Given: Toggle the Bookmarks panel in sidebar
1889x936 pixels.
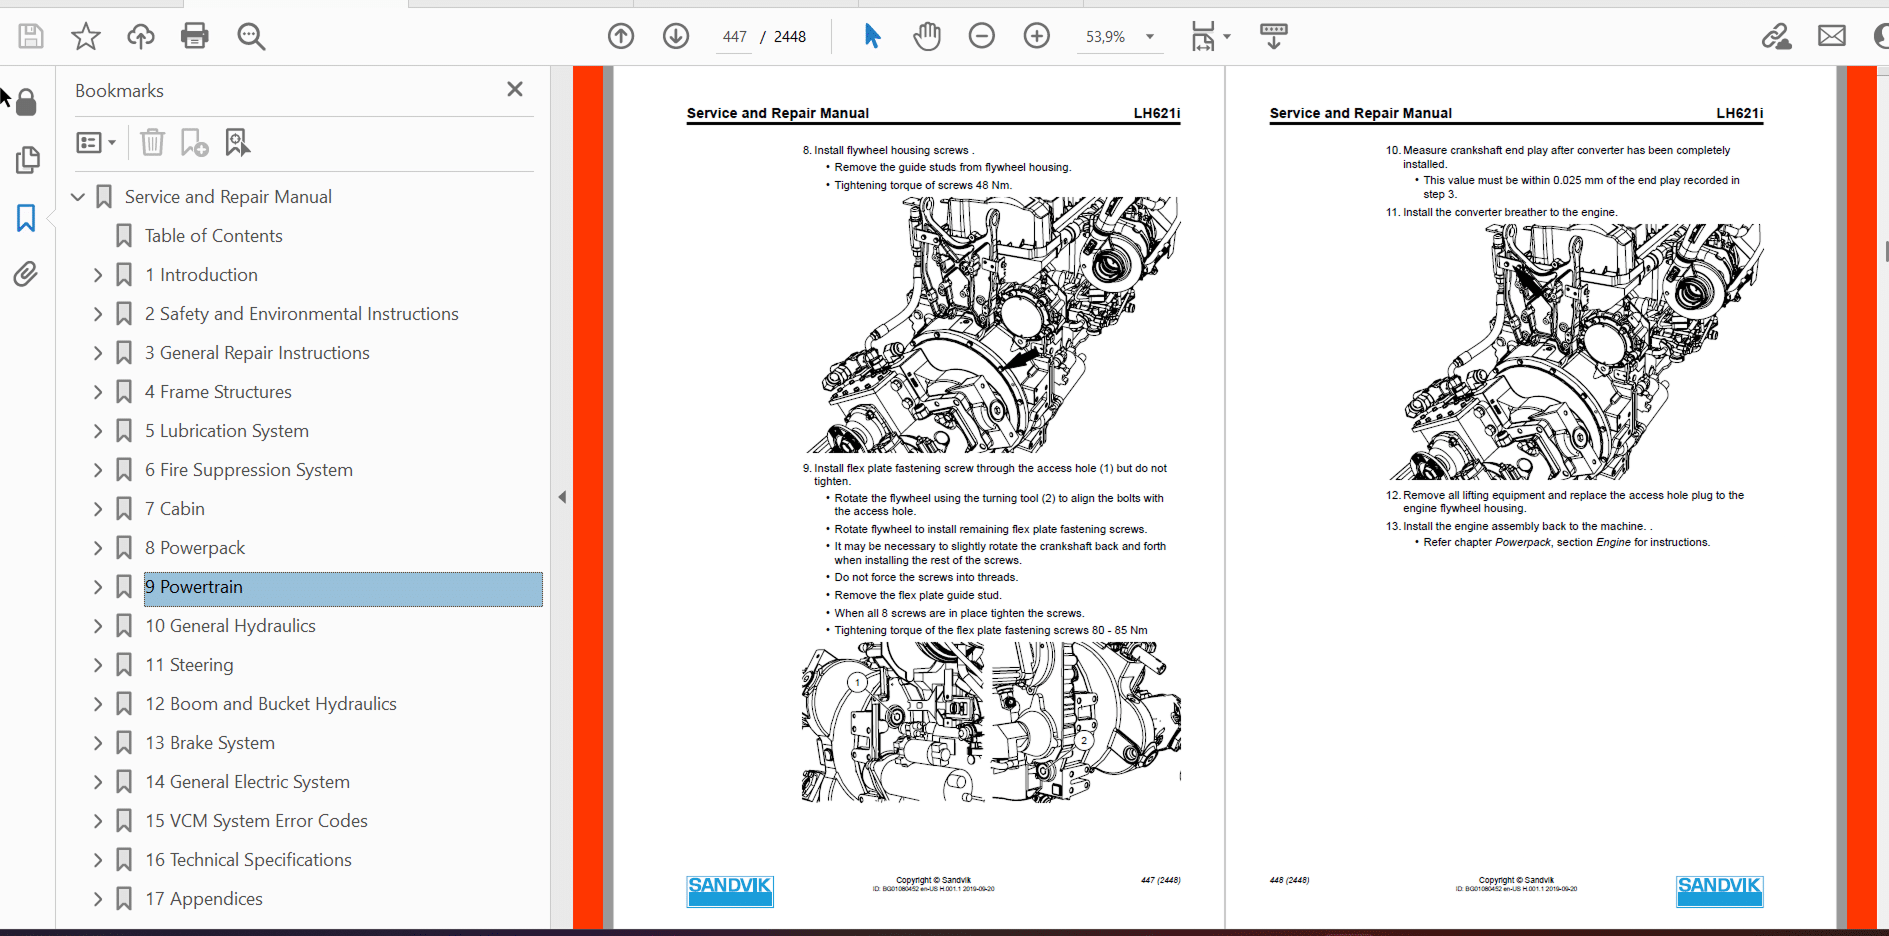Looking at the screenshot, I should click(x=26, y=218).
